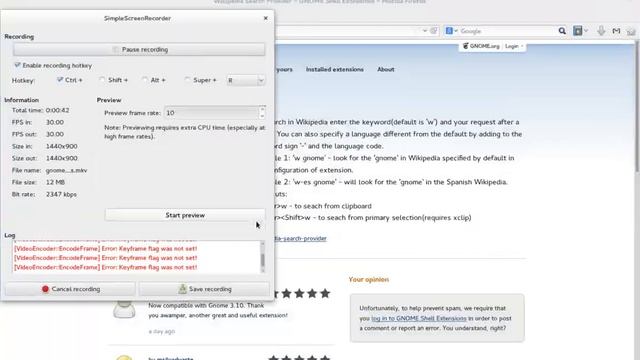Open the Firefox URL bar history dropdown arrow

tap(425, 31)
